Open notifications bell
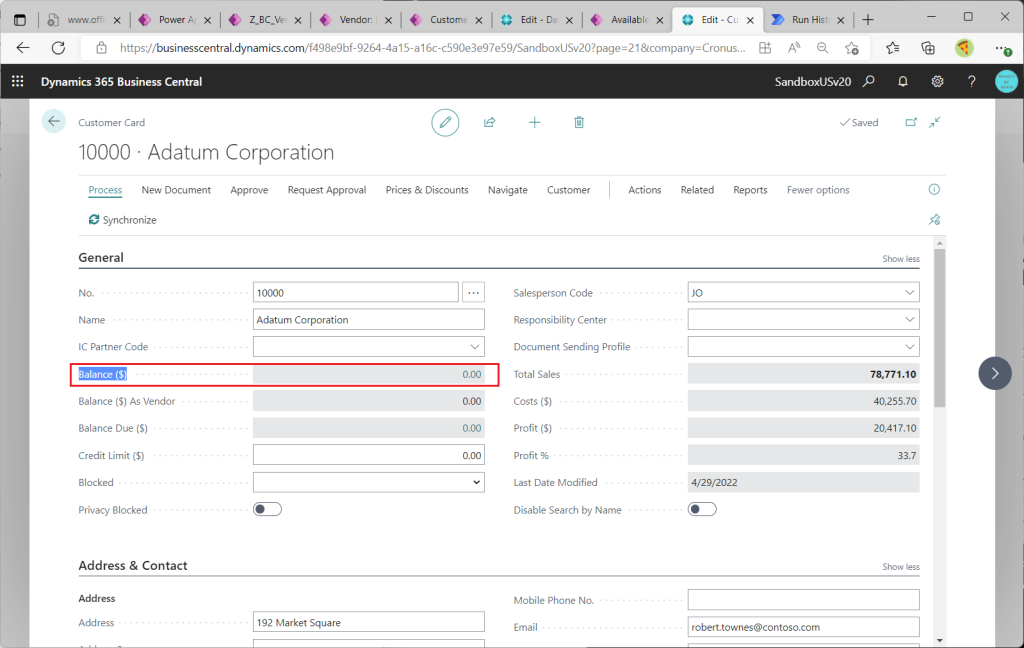 (x=903, y=81)
